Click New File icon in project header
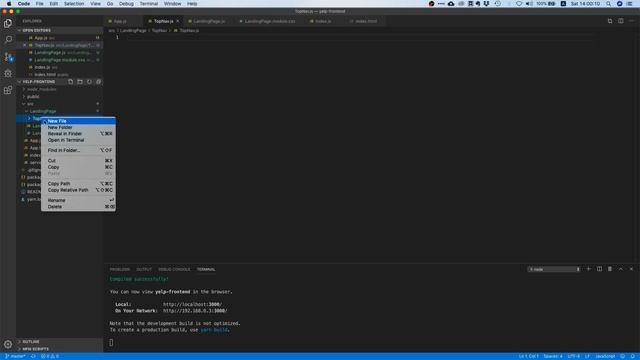 click(71, 82)
